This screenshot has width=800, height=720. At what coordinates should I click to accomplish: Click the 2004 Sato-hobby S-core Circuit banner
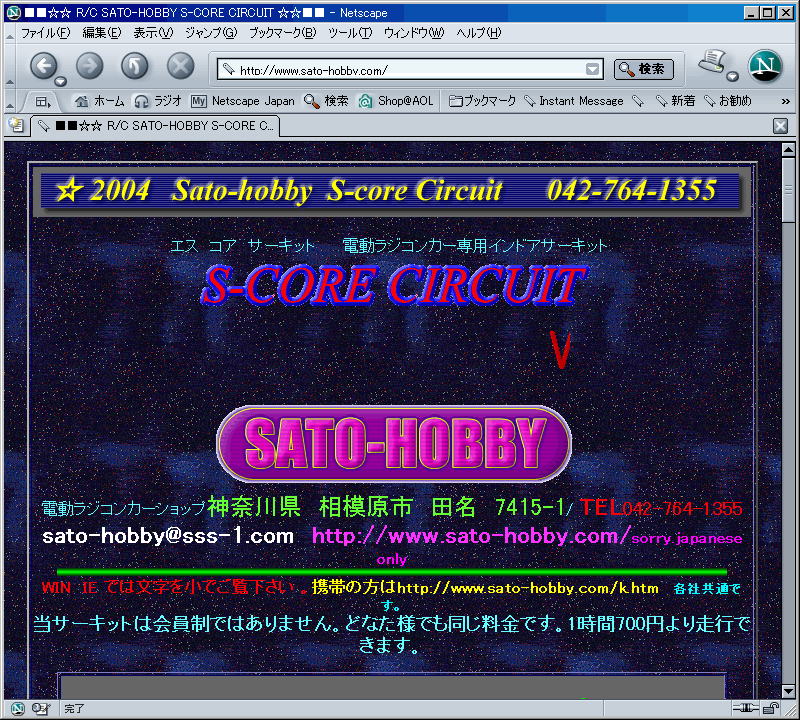click(x=391, y=191)
